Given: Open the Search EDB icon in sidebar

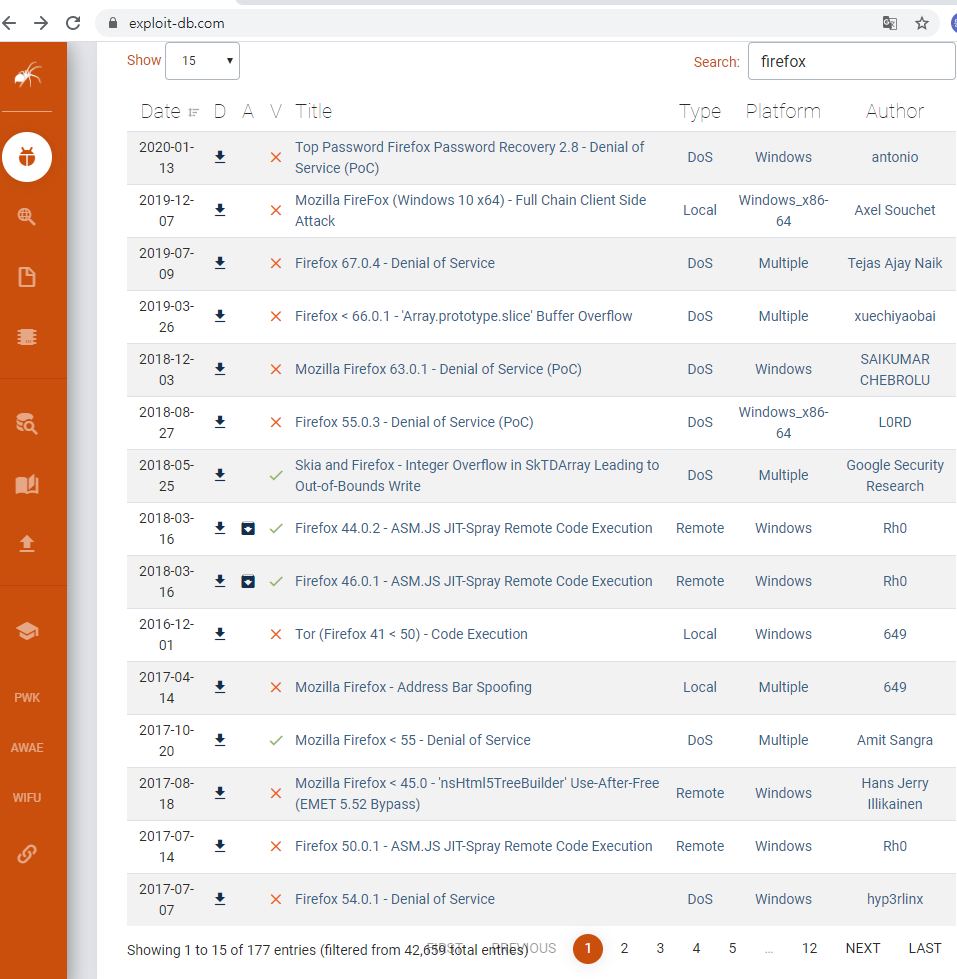Looking at the screenshot, I should click(27, 424).
